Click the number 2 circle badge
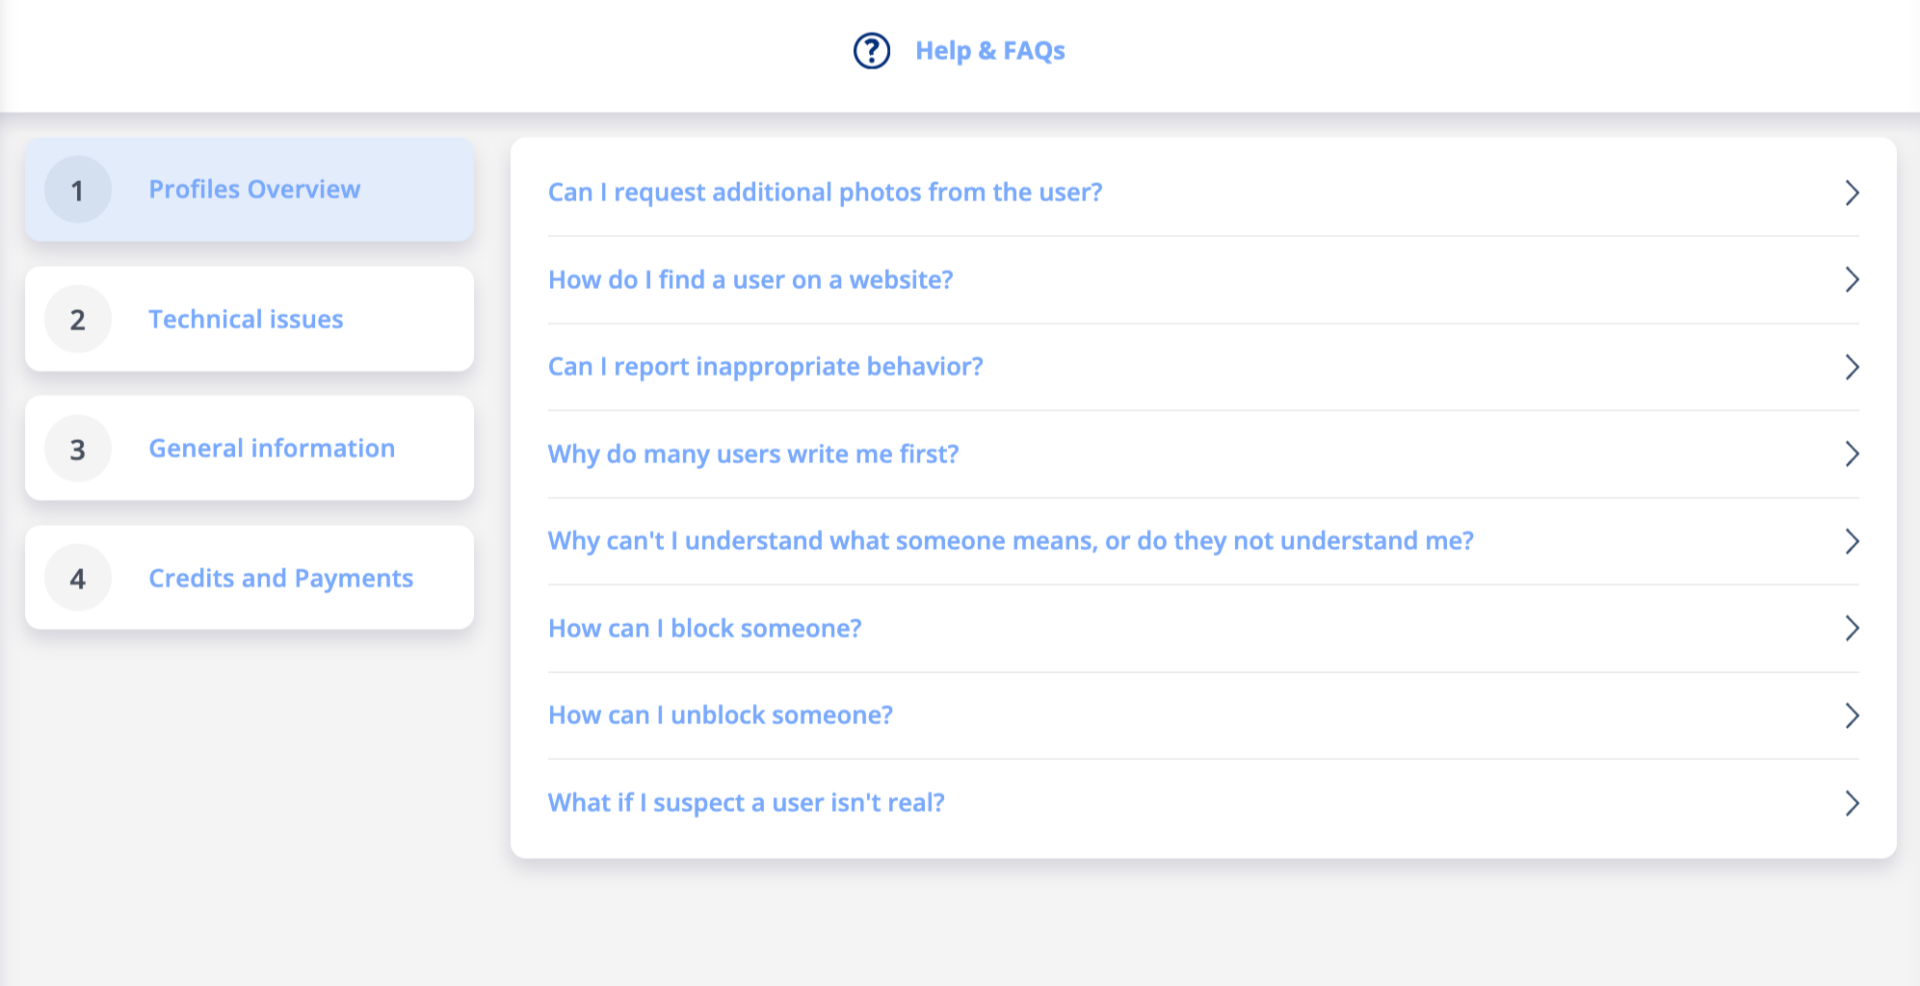The width and height of the screenshot is (1920, 986). pyautogui.click(x=77, y=320)
